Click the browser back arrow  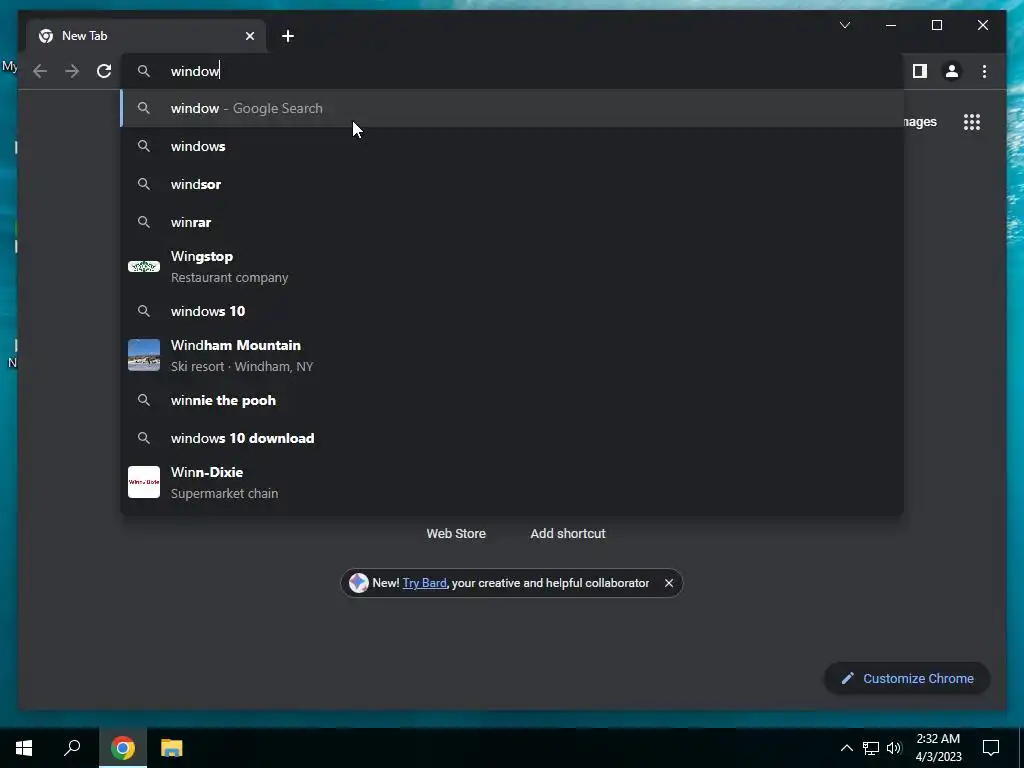pyautogui.click(x=40, y=71)
